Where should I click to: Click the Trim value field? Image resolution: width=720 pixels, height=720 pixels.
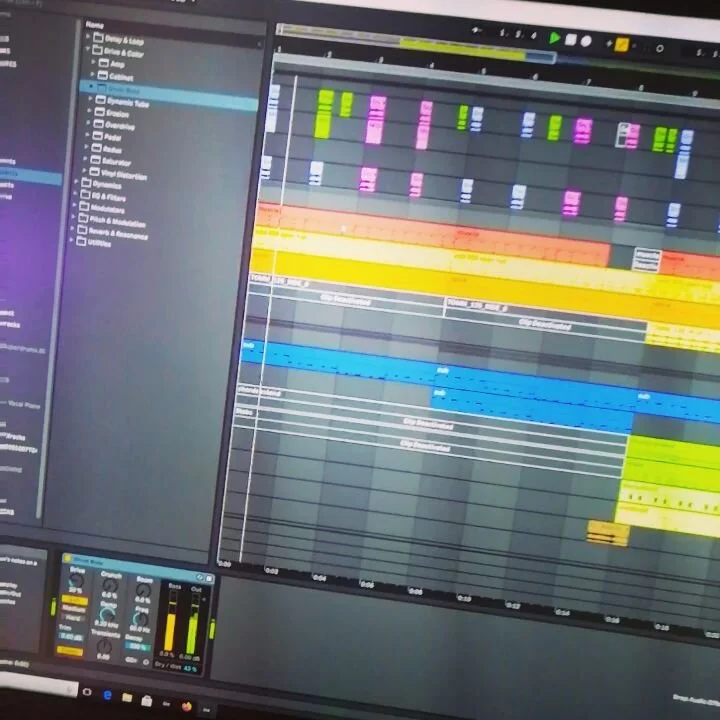coord(71,636)
